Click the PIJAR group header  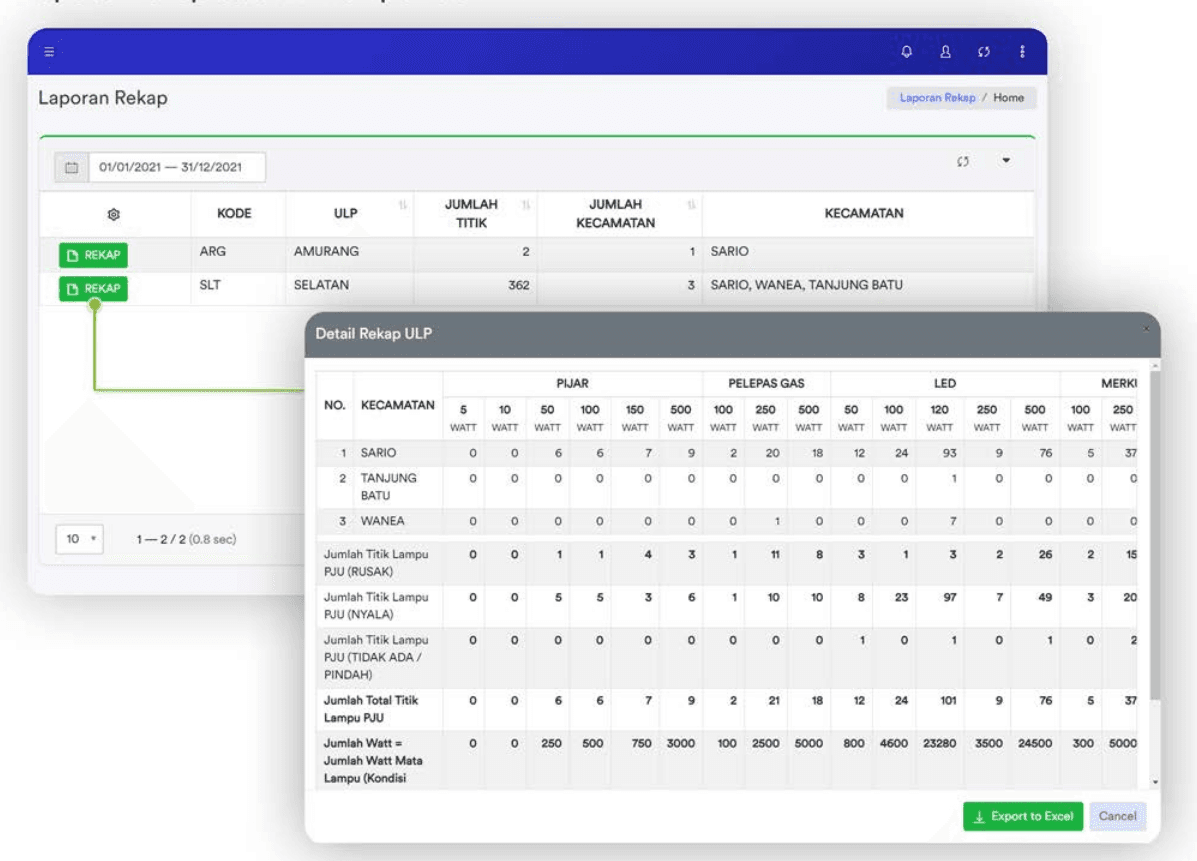pos(572,383)
